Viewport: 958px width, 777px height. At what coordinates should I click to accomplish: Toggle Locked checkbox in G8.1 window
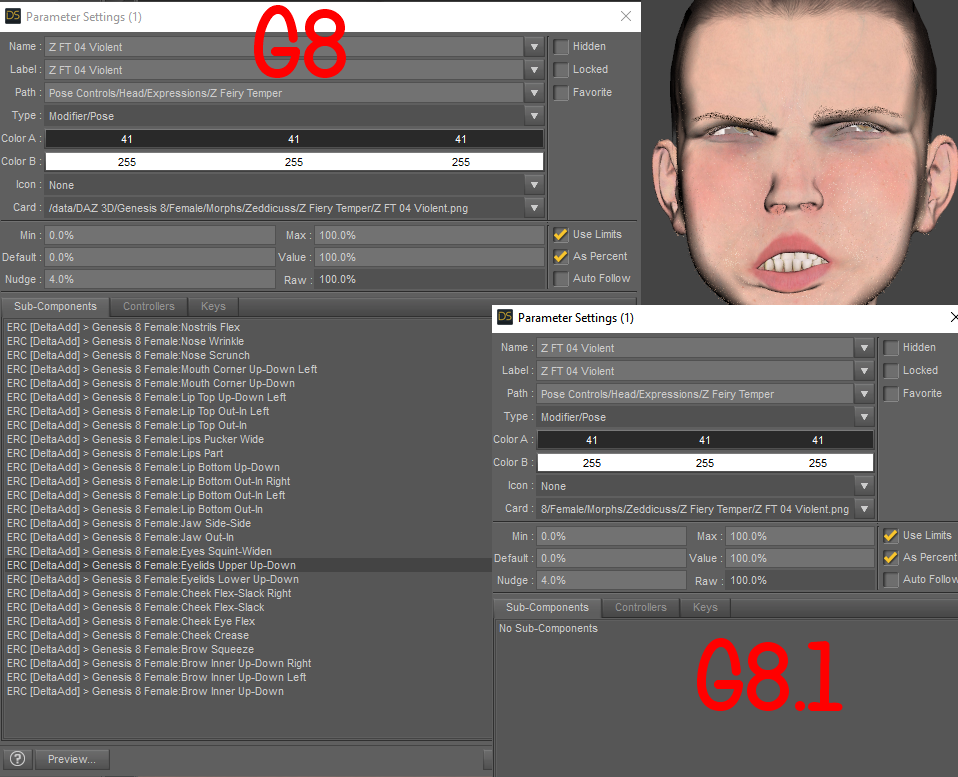pyautogui.click(x=891, y=371)
